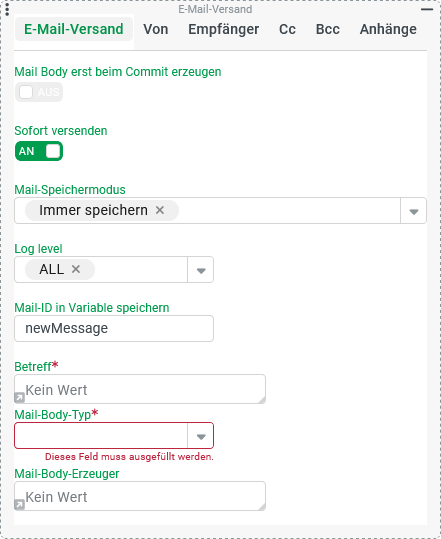Click the 'Mail-ID in Variable speichern' input field
This screenshot has height=539, width=441.
click(114, 328)
